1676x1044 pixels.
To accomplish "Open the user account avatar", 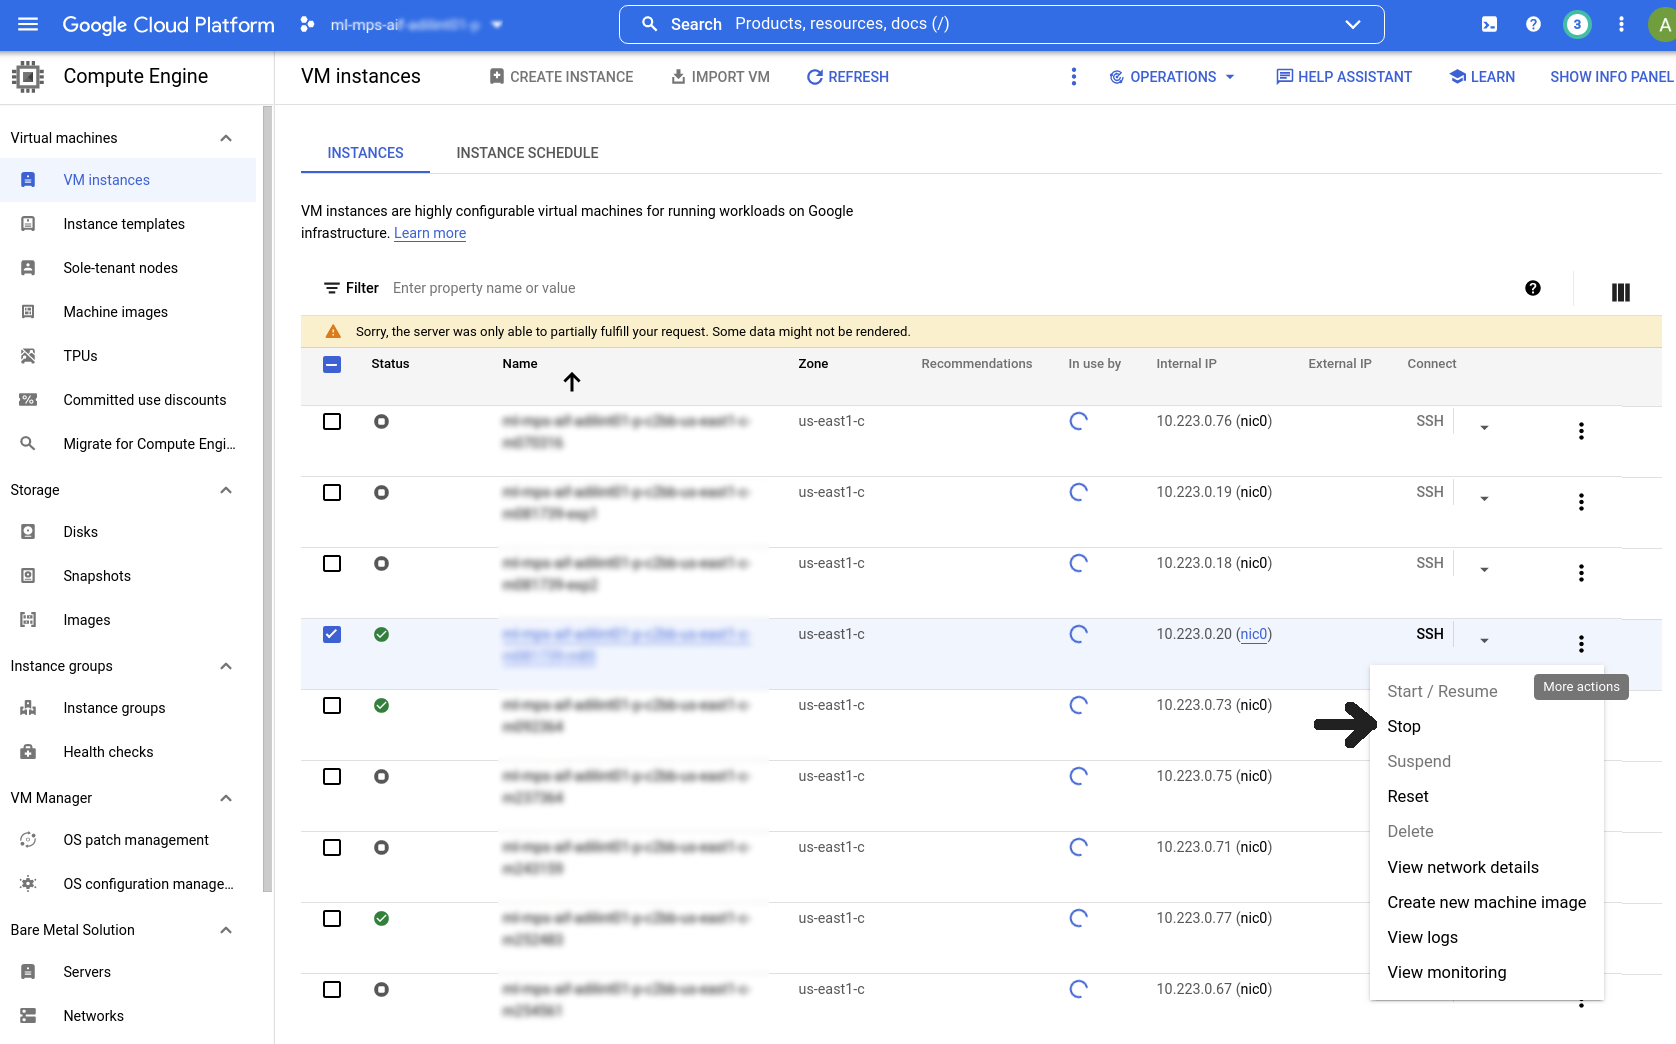I will click(1662, 25).
